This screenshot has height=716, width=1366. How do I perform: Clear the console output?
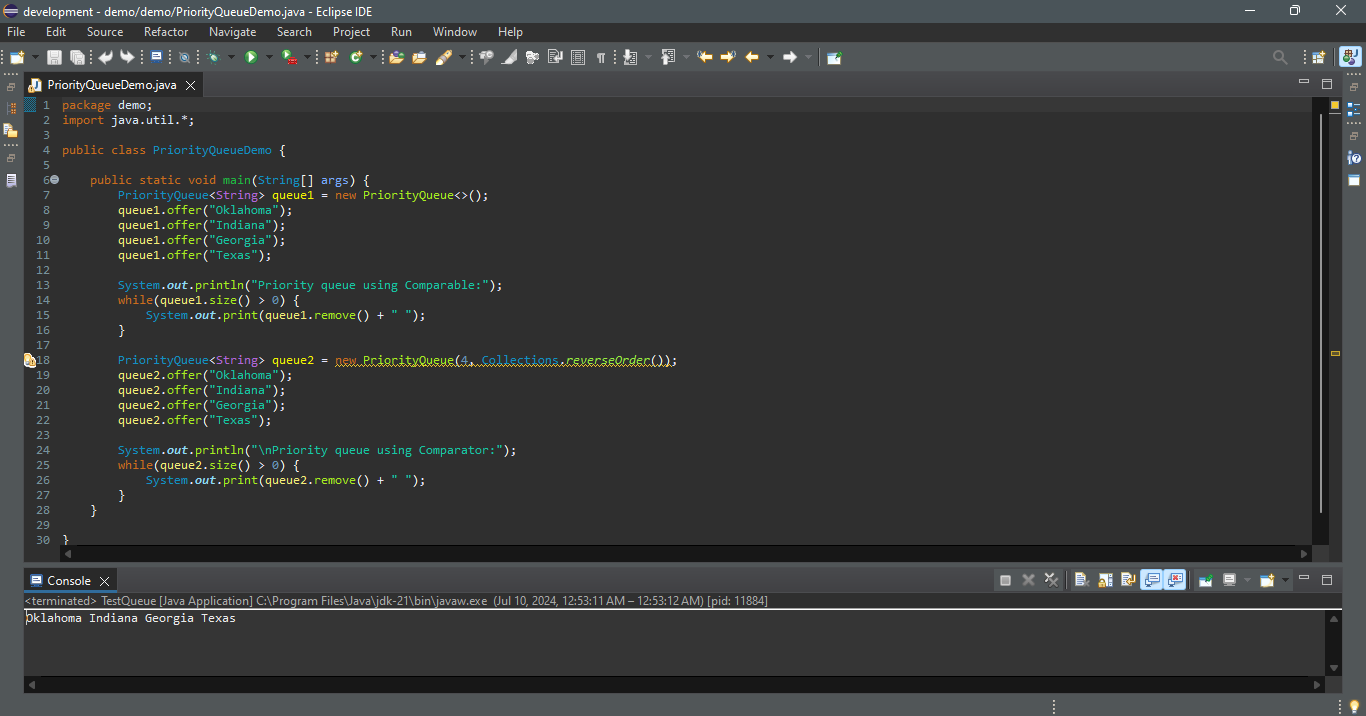(x=1081, y=580)
